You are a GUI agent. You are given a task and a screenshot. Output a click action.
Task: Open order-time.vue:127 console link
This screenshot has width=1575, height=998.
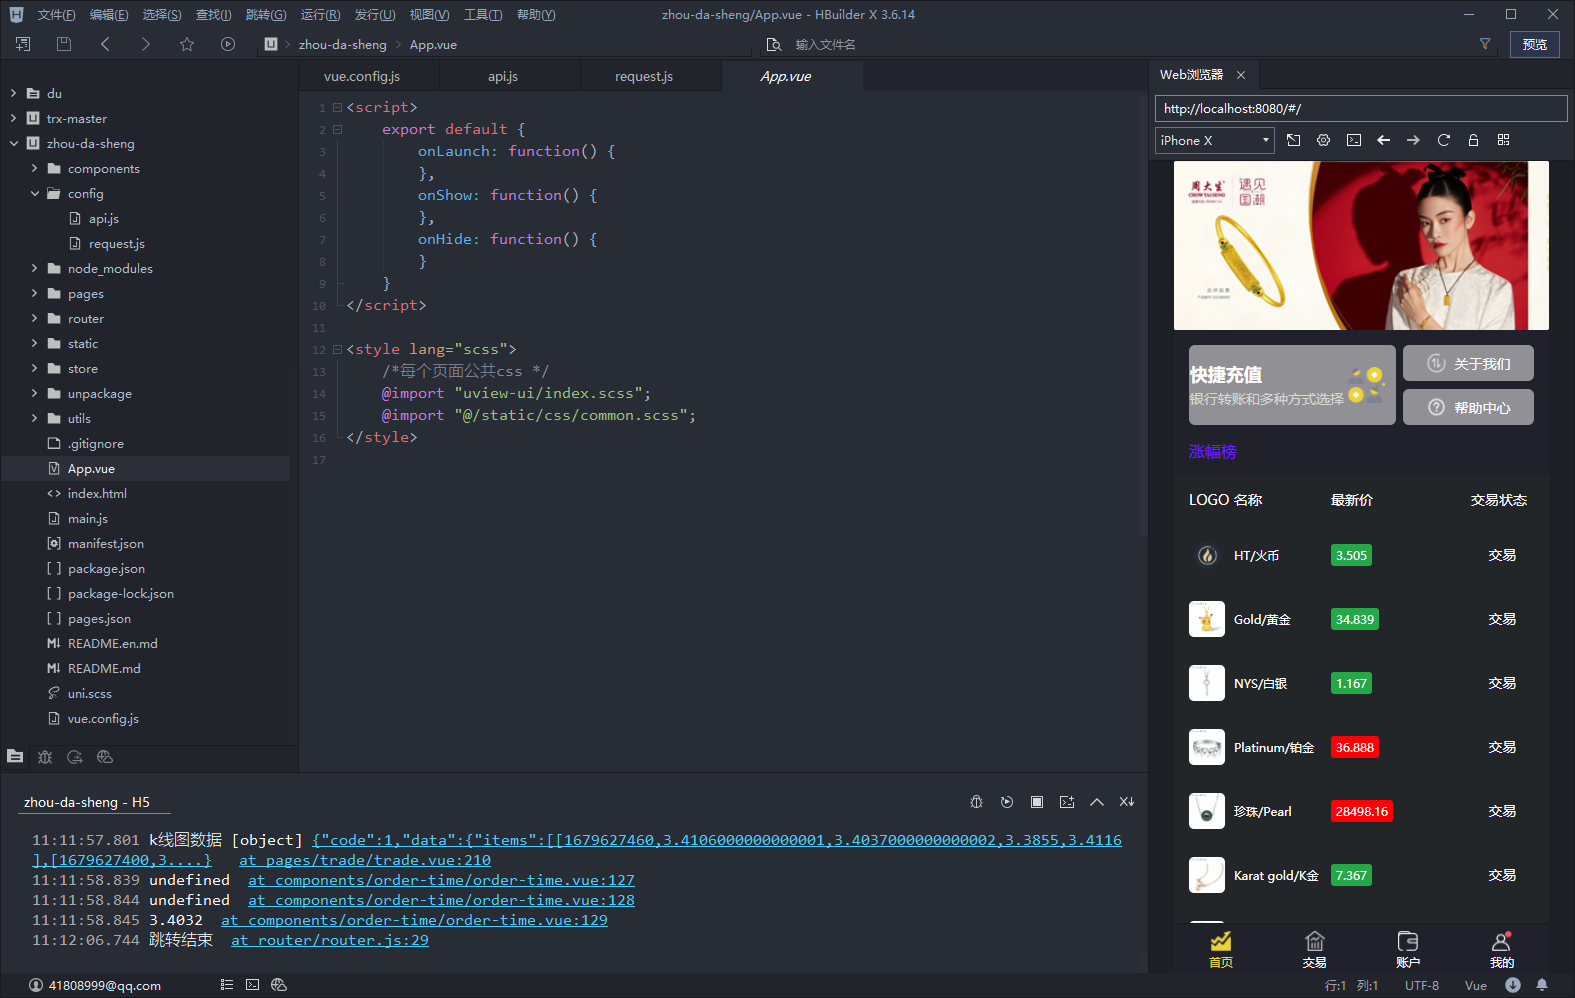point(441,880)
